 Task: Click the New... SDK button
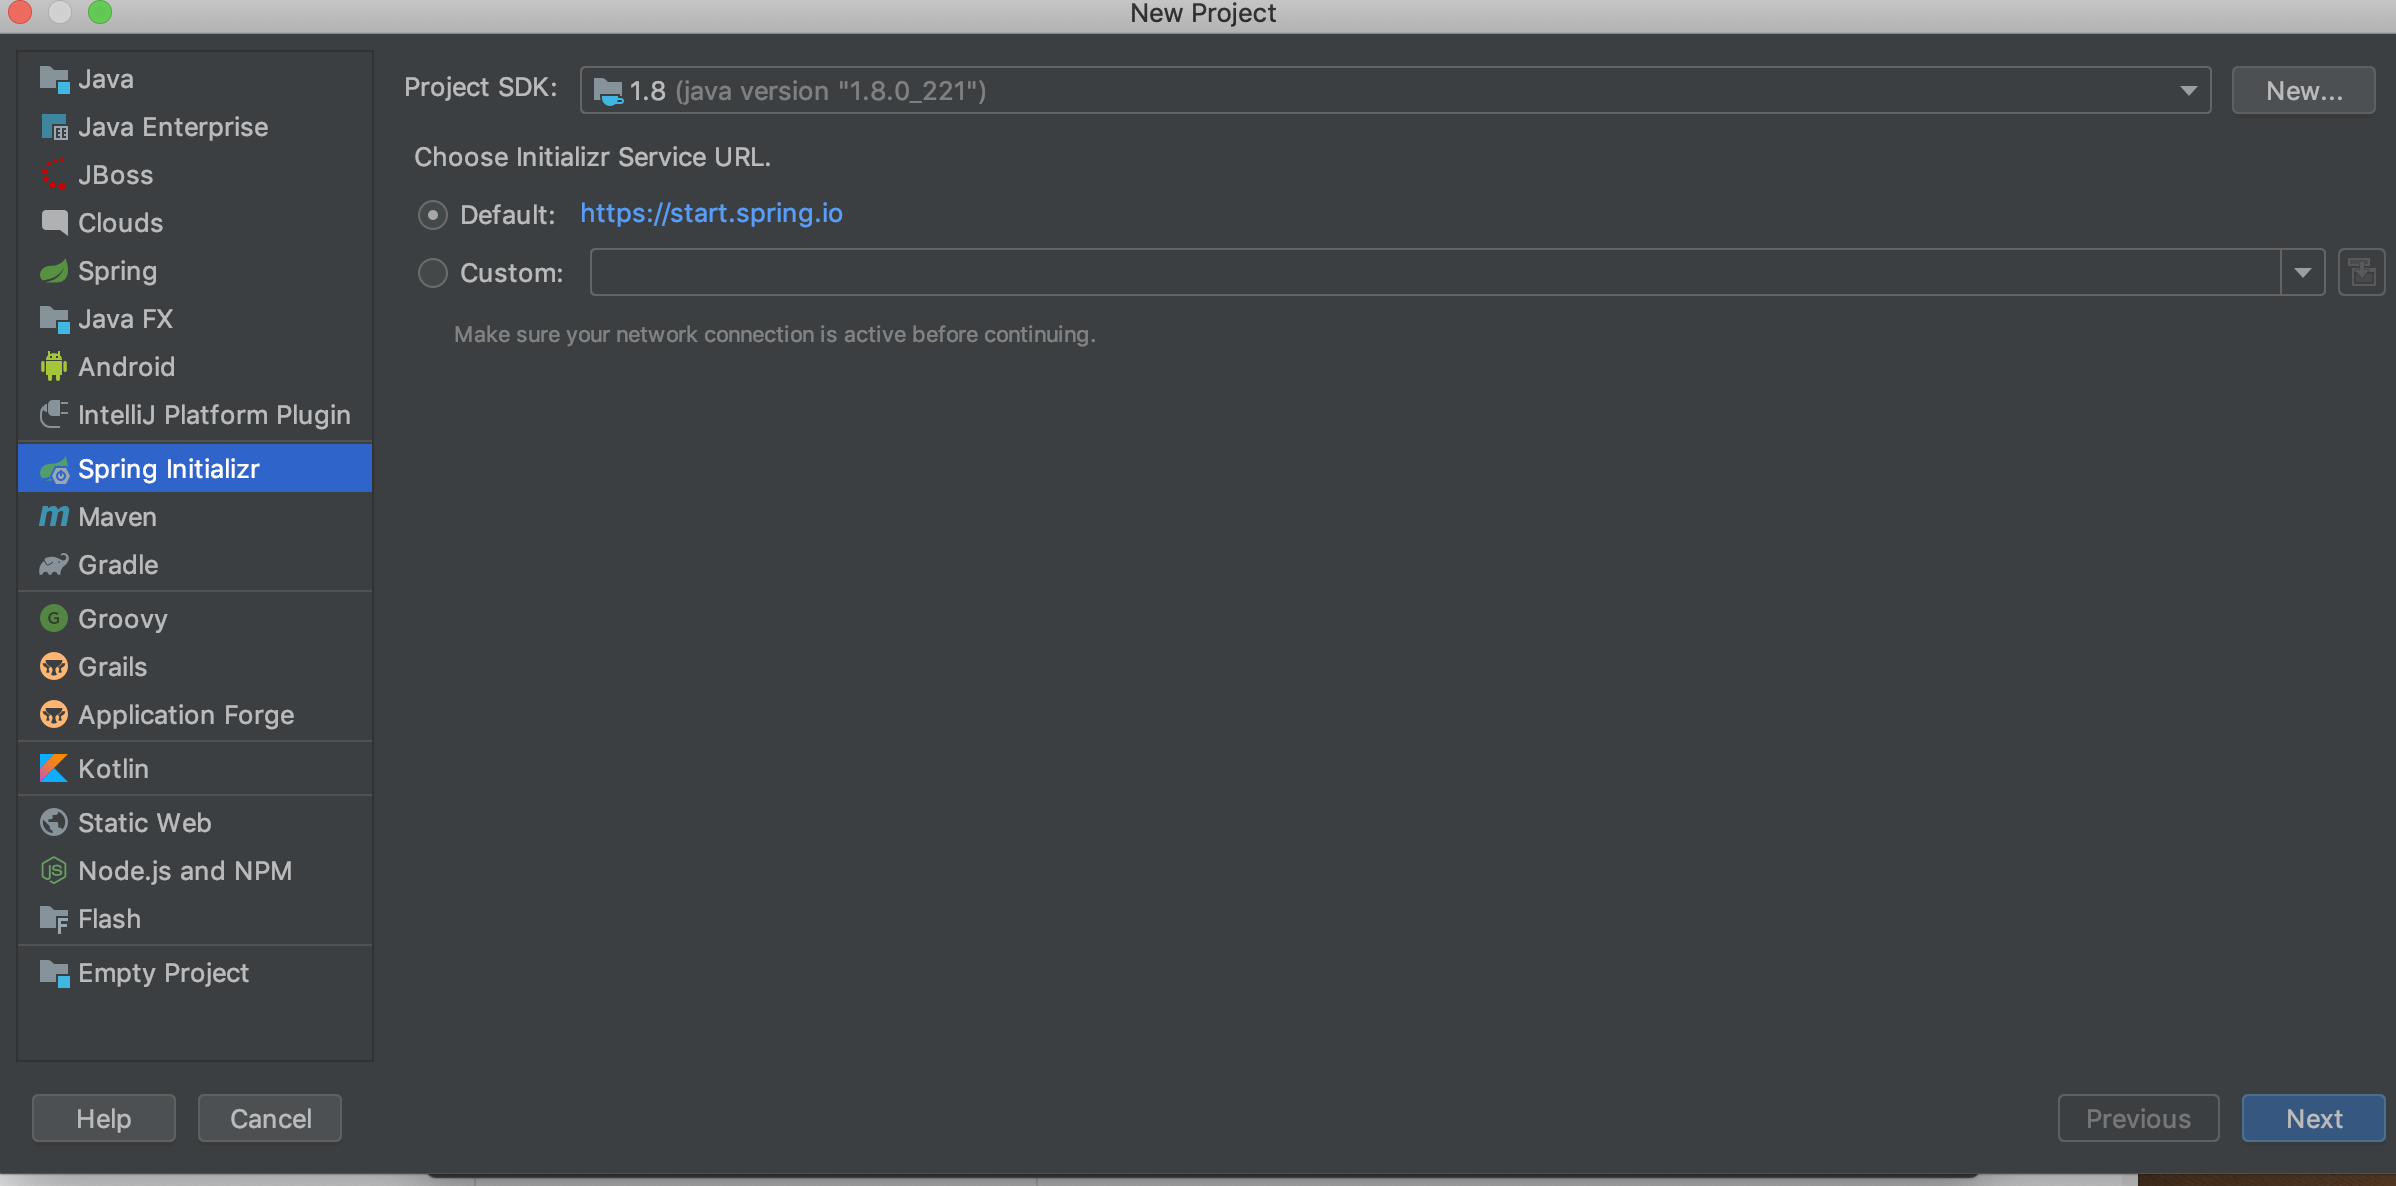pos(2304,91)
